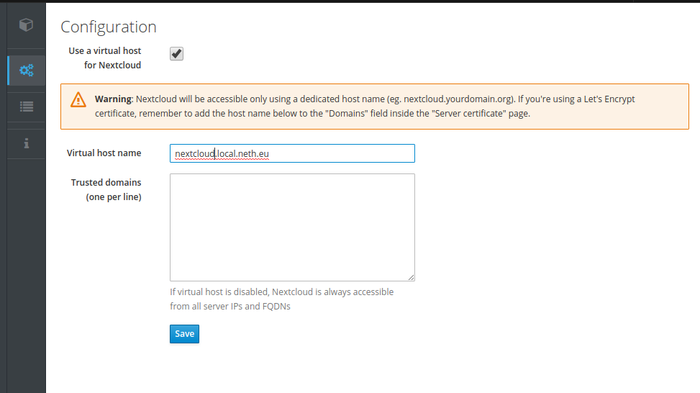The height and width of the screenshot is (393, 700).
Task: Open the list view sidebar icon
Action: coord(26,107)
